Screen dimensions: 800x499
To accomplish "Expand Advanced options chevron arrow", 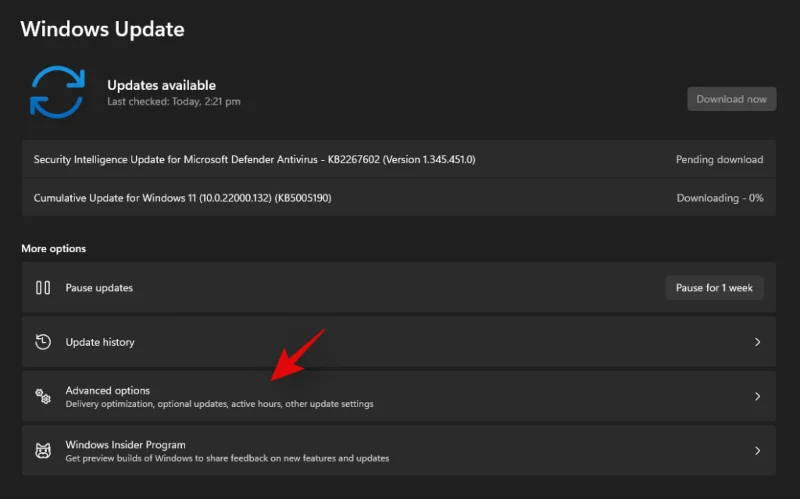I will coord(758,396).
